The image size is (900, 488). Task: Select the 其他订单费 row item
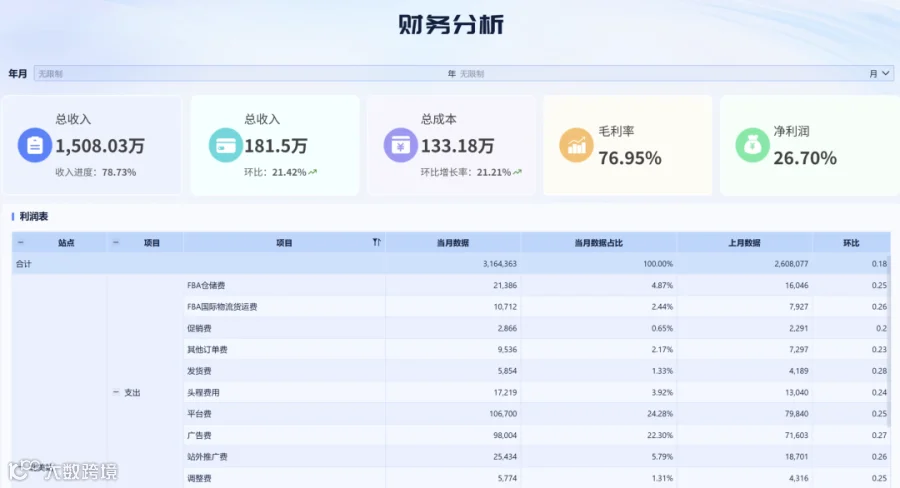point(207,350)
